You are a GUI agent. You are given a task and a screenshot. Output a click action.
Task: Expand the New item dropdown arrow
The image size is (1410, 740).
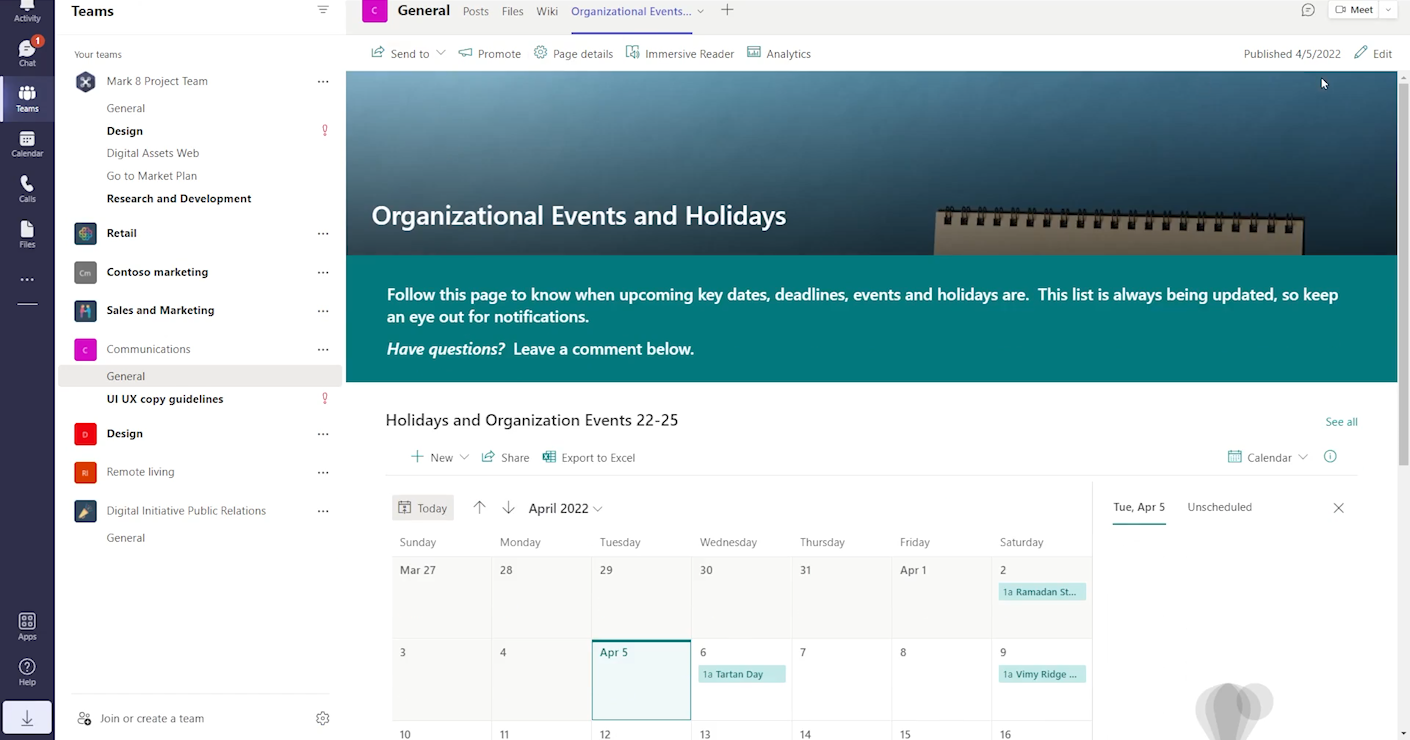(464, 457)
